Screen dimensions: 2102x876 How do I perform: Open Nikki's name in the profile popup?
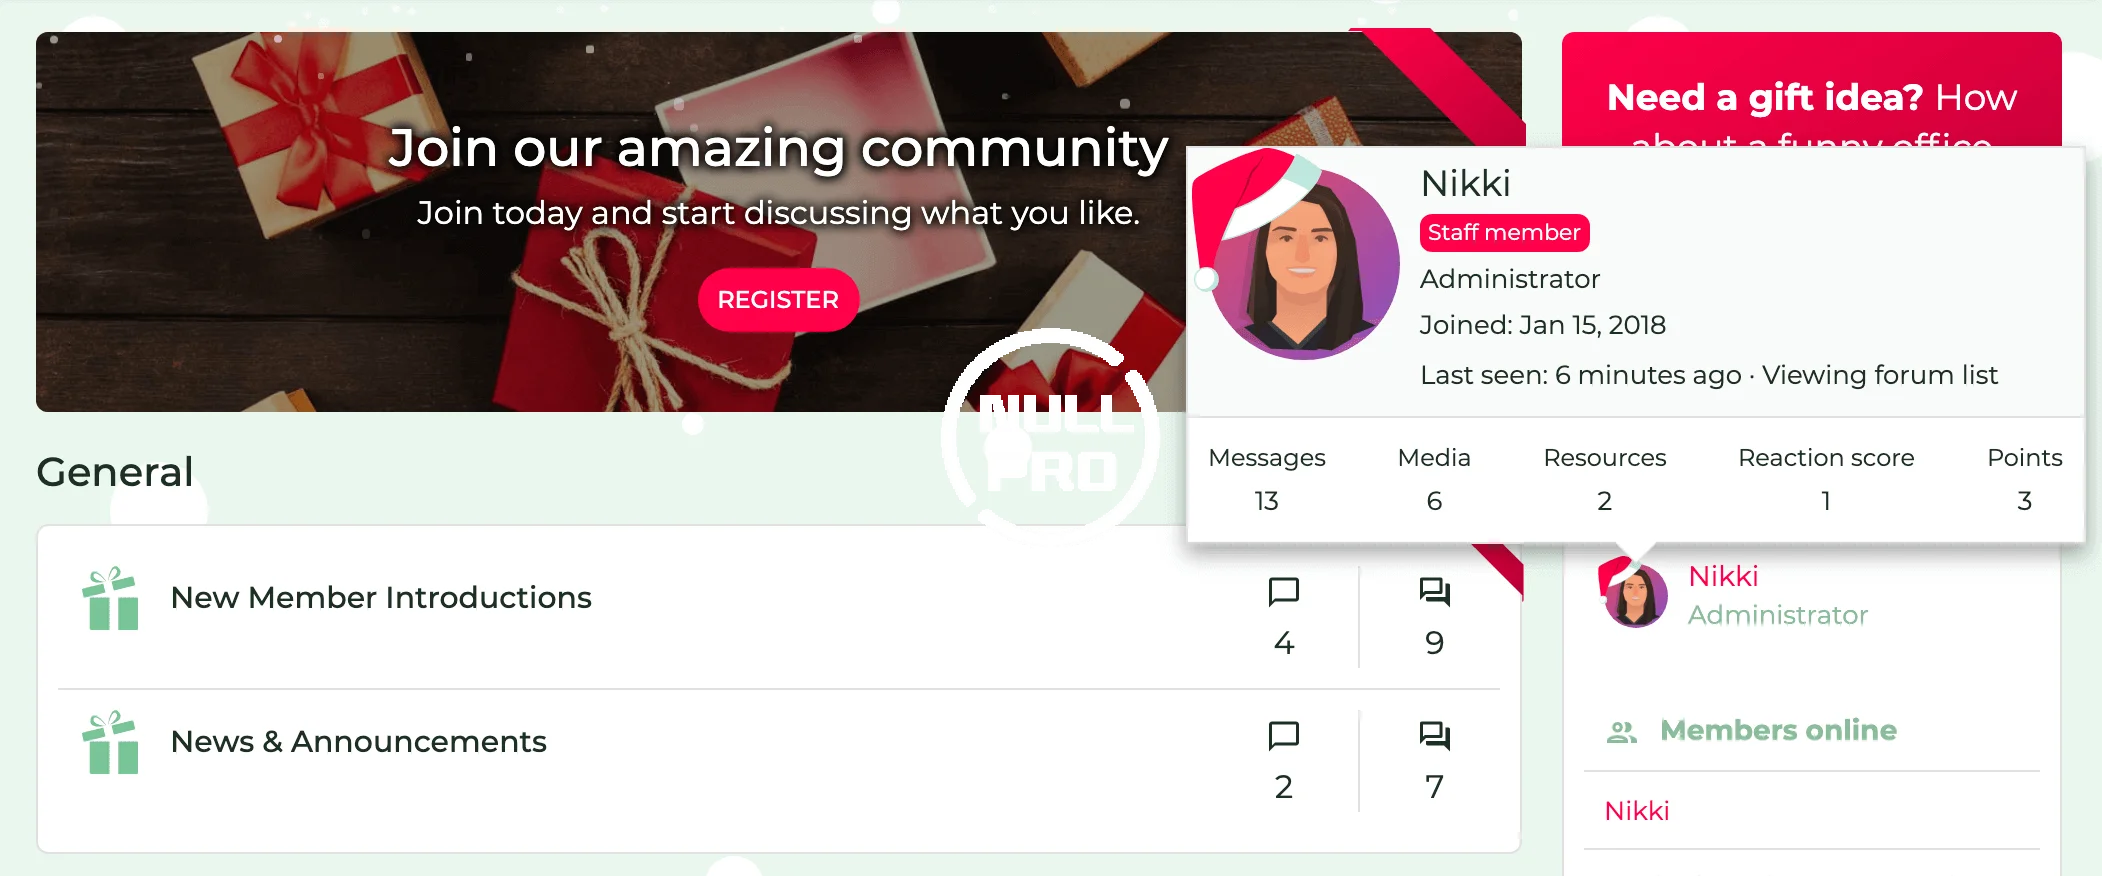[x=1465, y=184]
